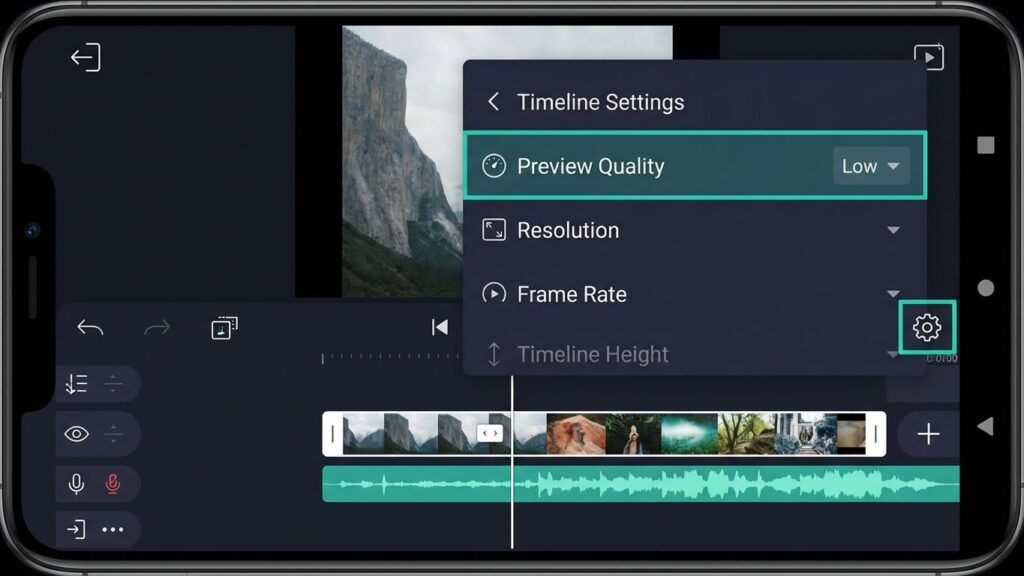Expand the Frame Rate dropdown
1024x576 pixels.
pos(893,294)
